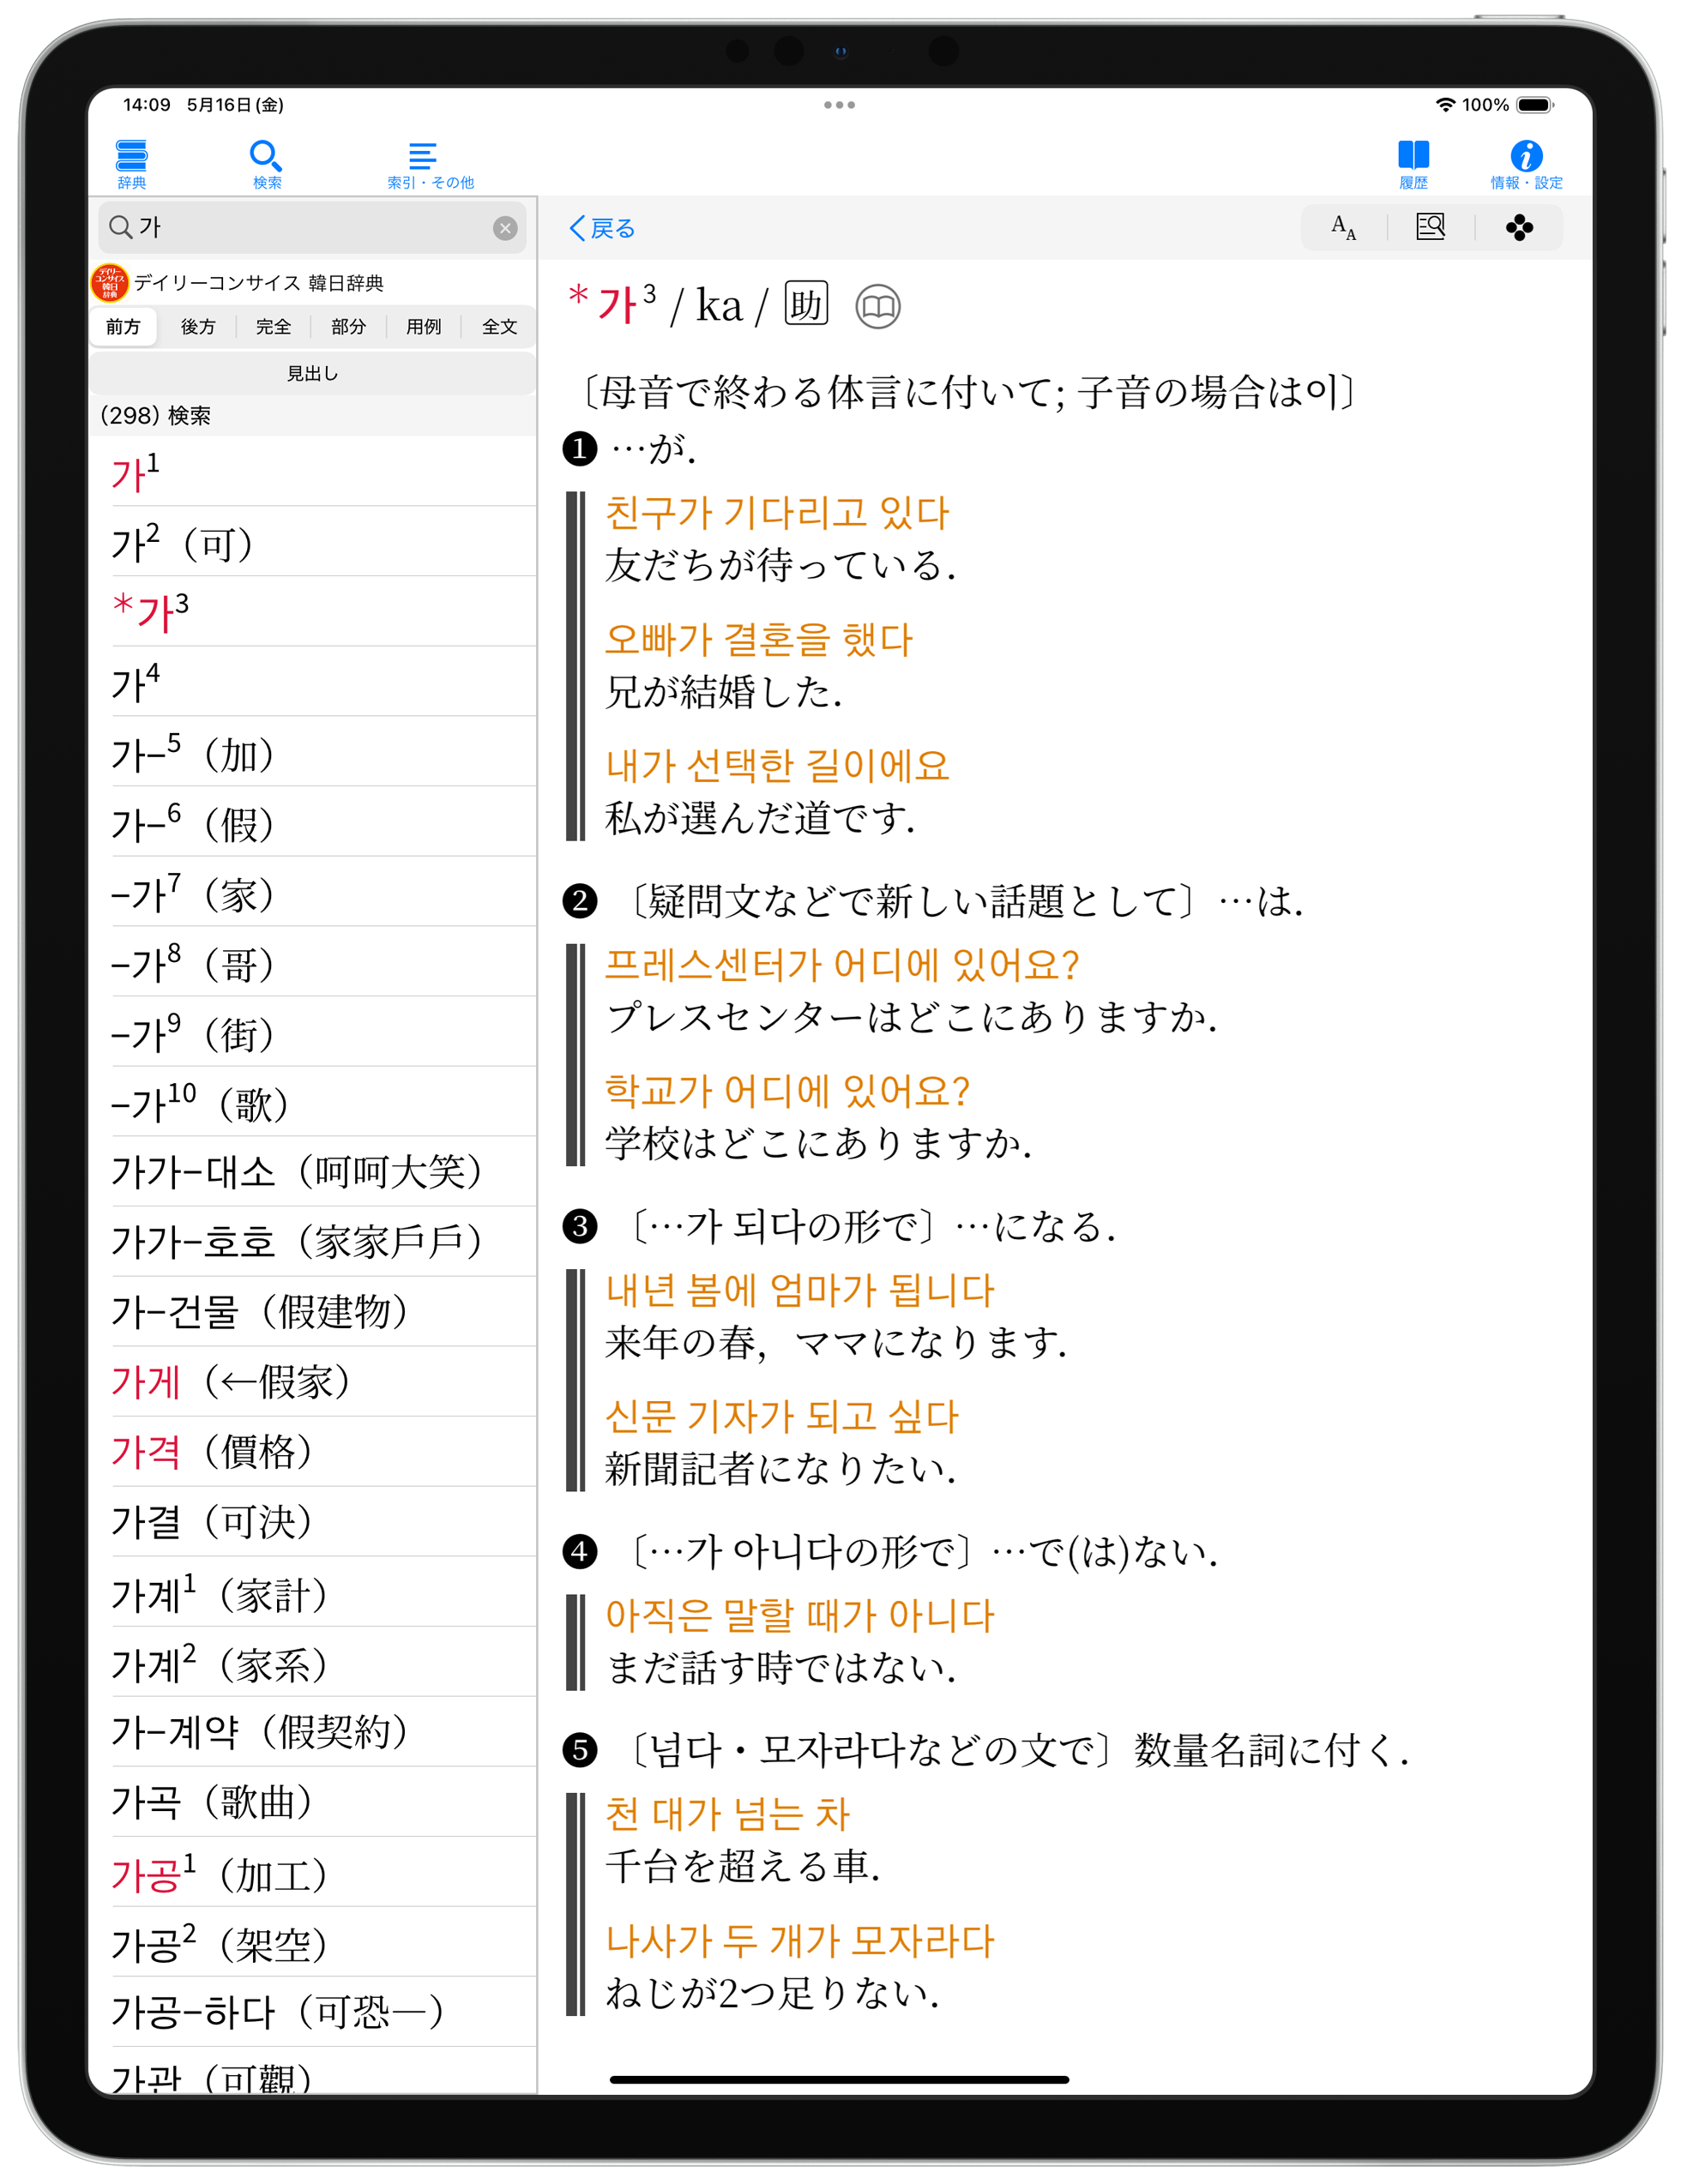This screenshot has width=1681, height=2184.
Task: Select the 後方 search mode
Action: (x=198, y=327)
